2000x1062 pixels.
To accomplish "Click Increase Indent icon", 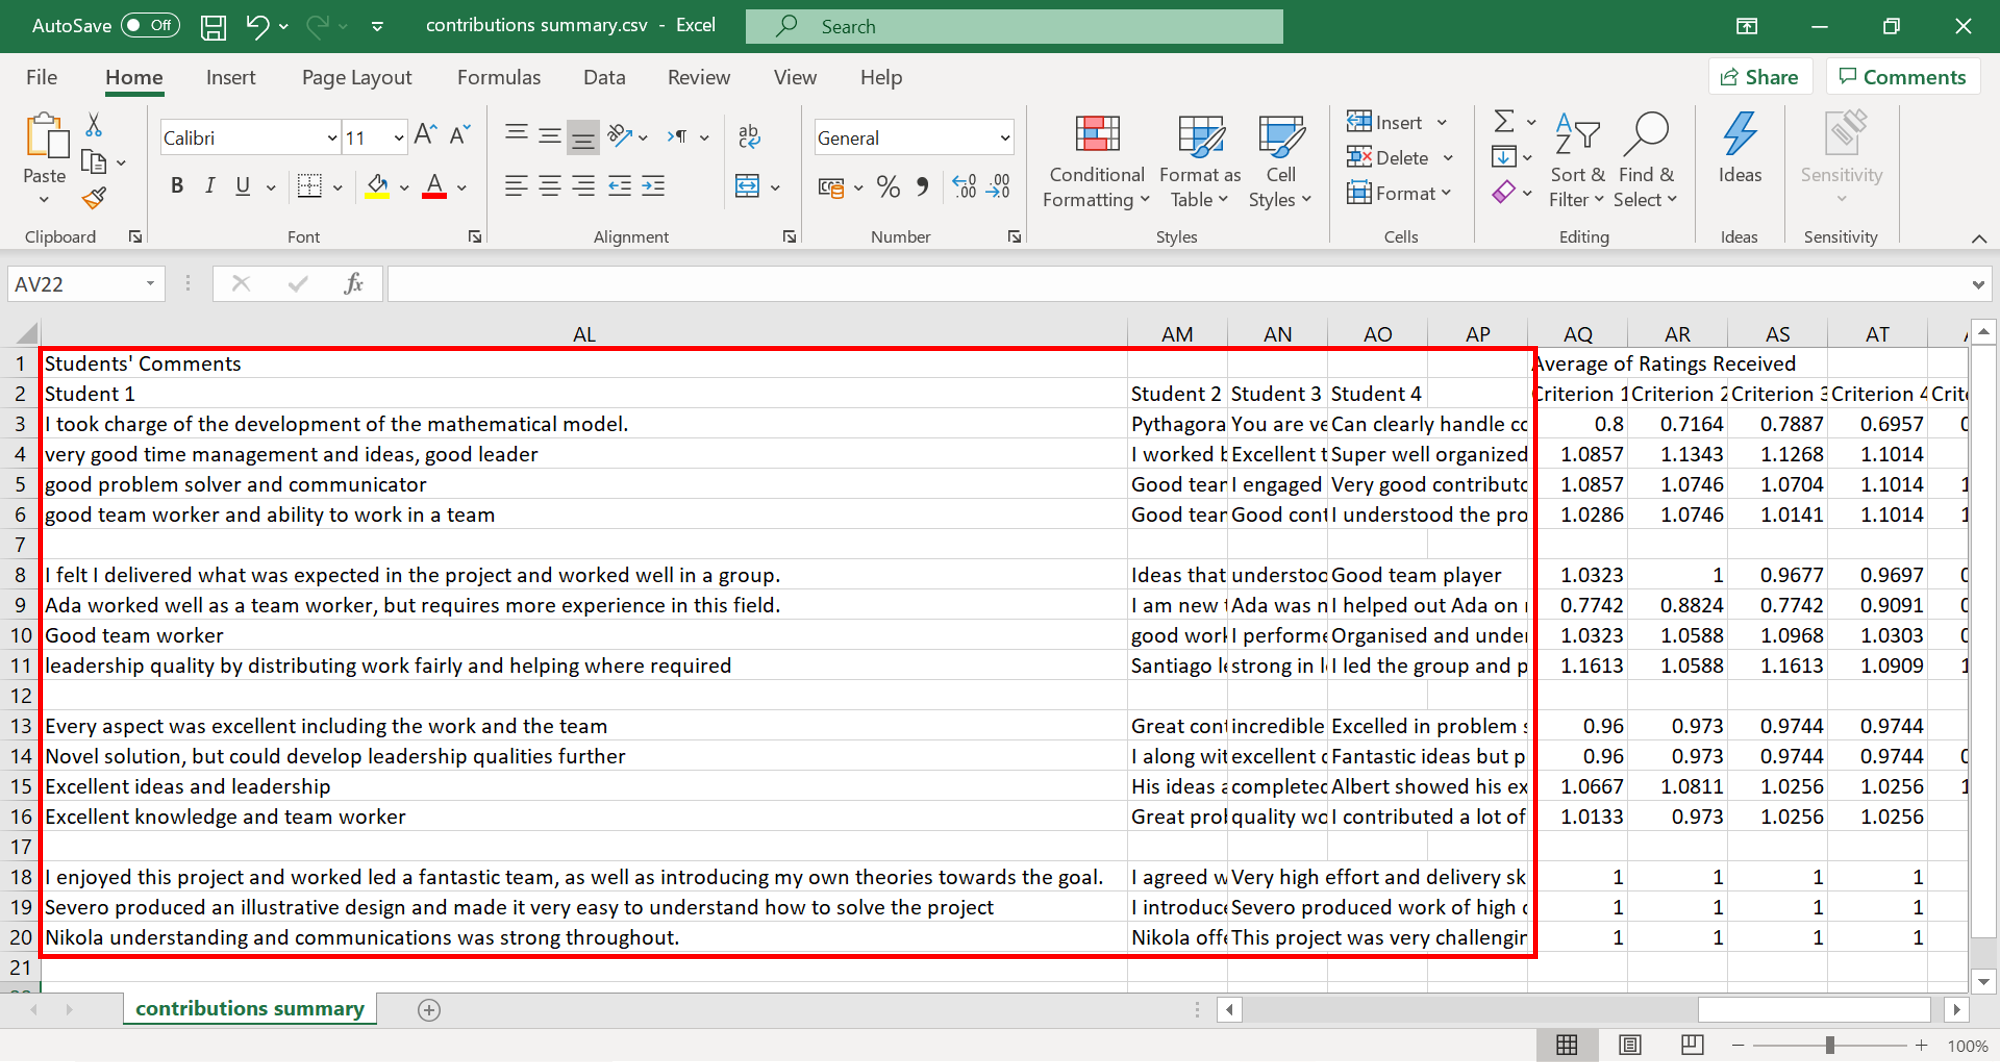I will tap(654, 186).
